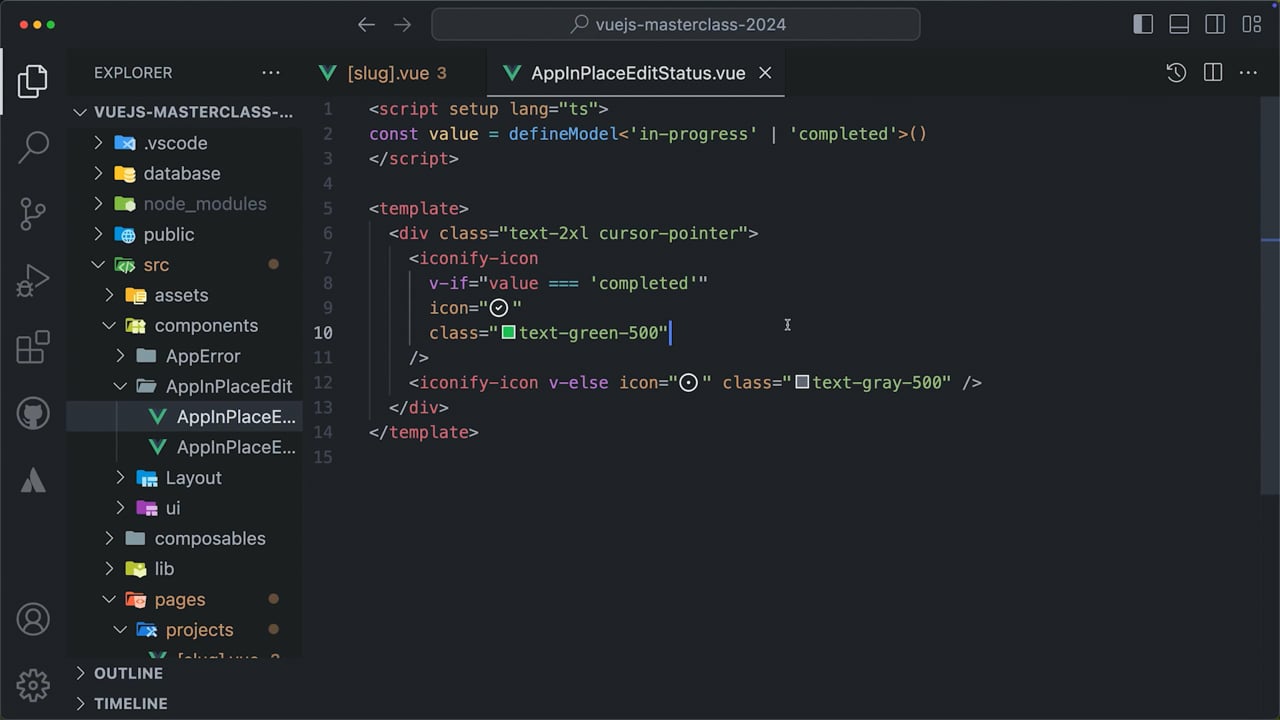Click the macOS green maximize window button
1280x720 pixels.
tap(51, 24)
